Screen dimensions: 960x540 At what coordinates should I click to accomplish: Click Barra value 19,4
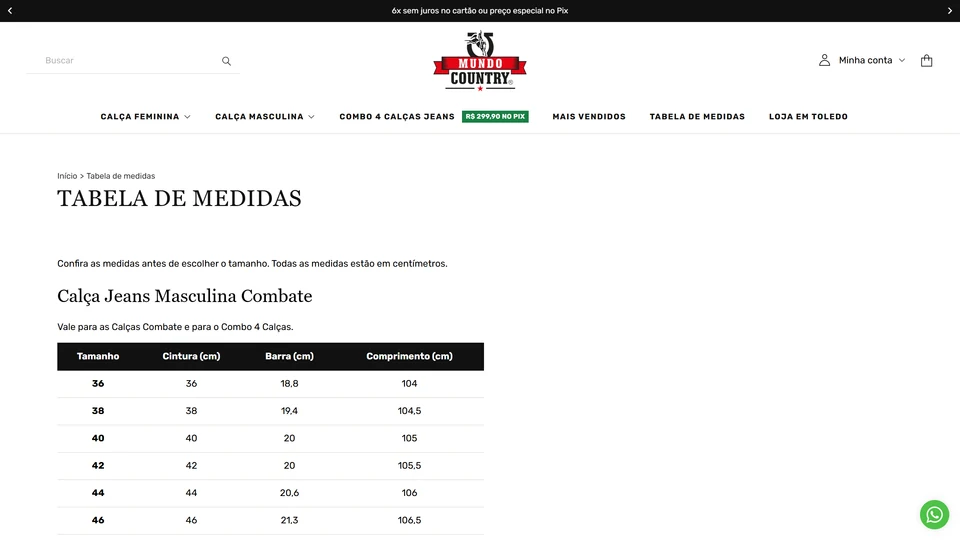(x=289, y=411)
